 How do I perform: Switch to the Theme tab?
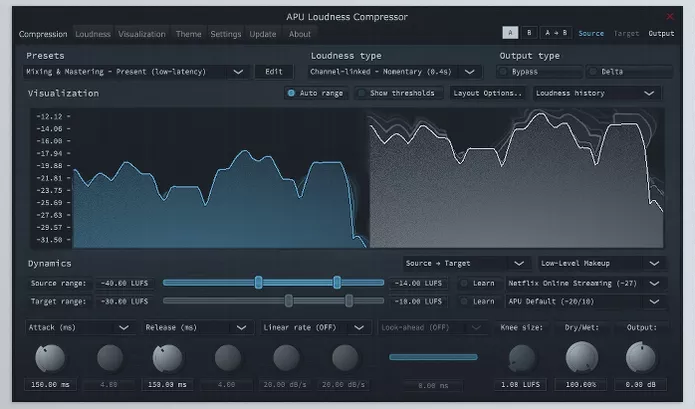pyautogui.click(x=188, y=34)
